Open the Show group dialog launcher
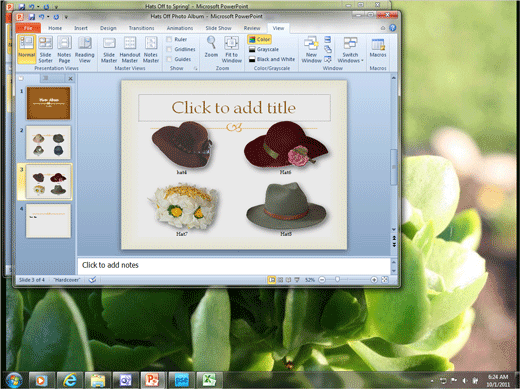 (195, 68)
